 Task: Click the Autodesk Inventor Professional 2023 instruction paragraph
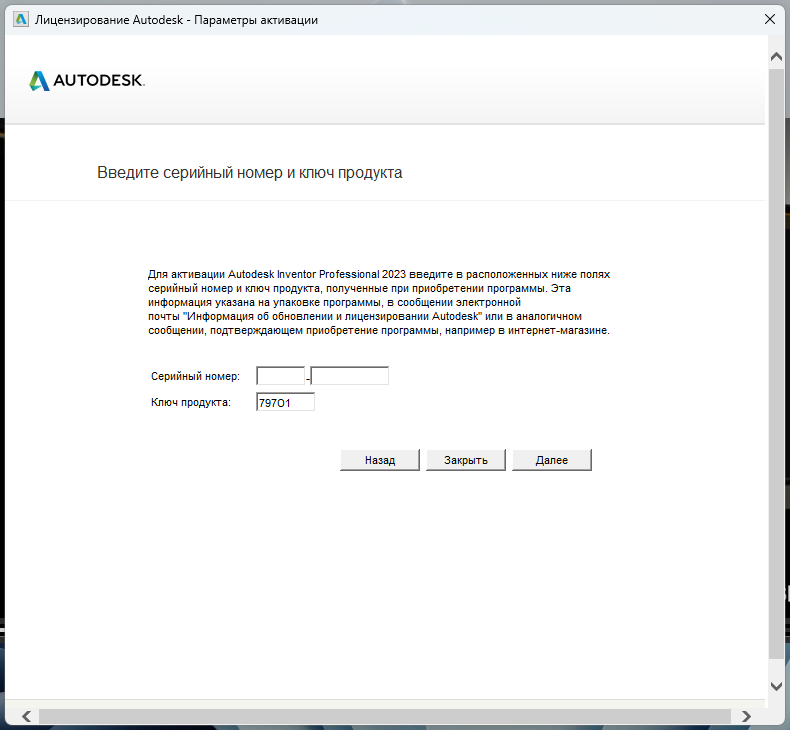coord(379,302)
